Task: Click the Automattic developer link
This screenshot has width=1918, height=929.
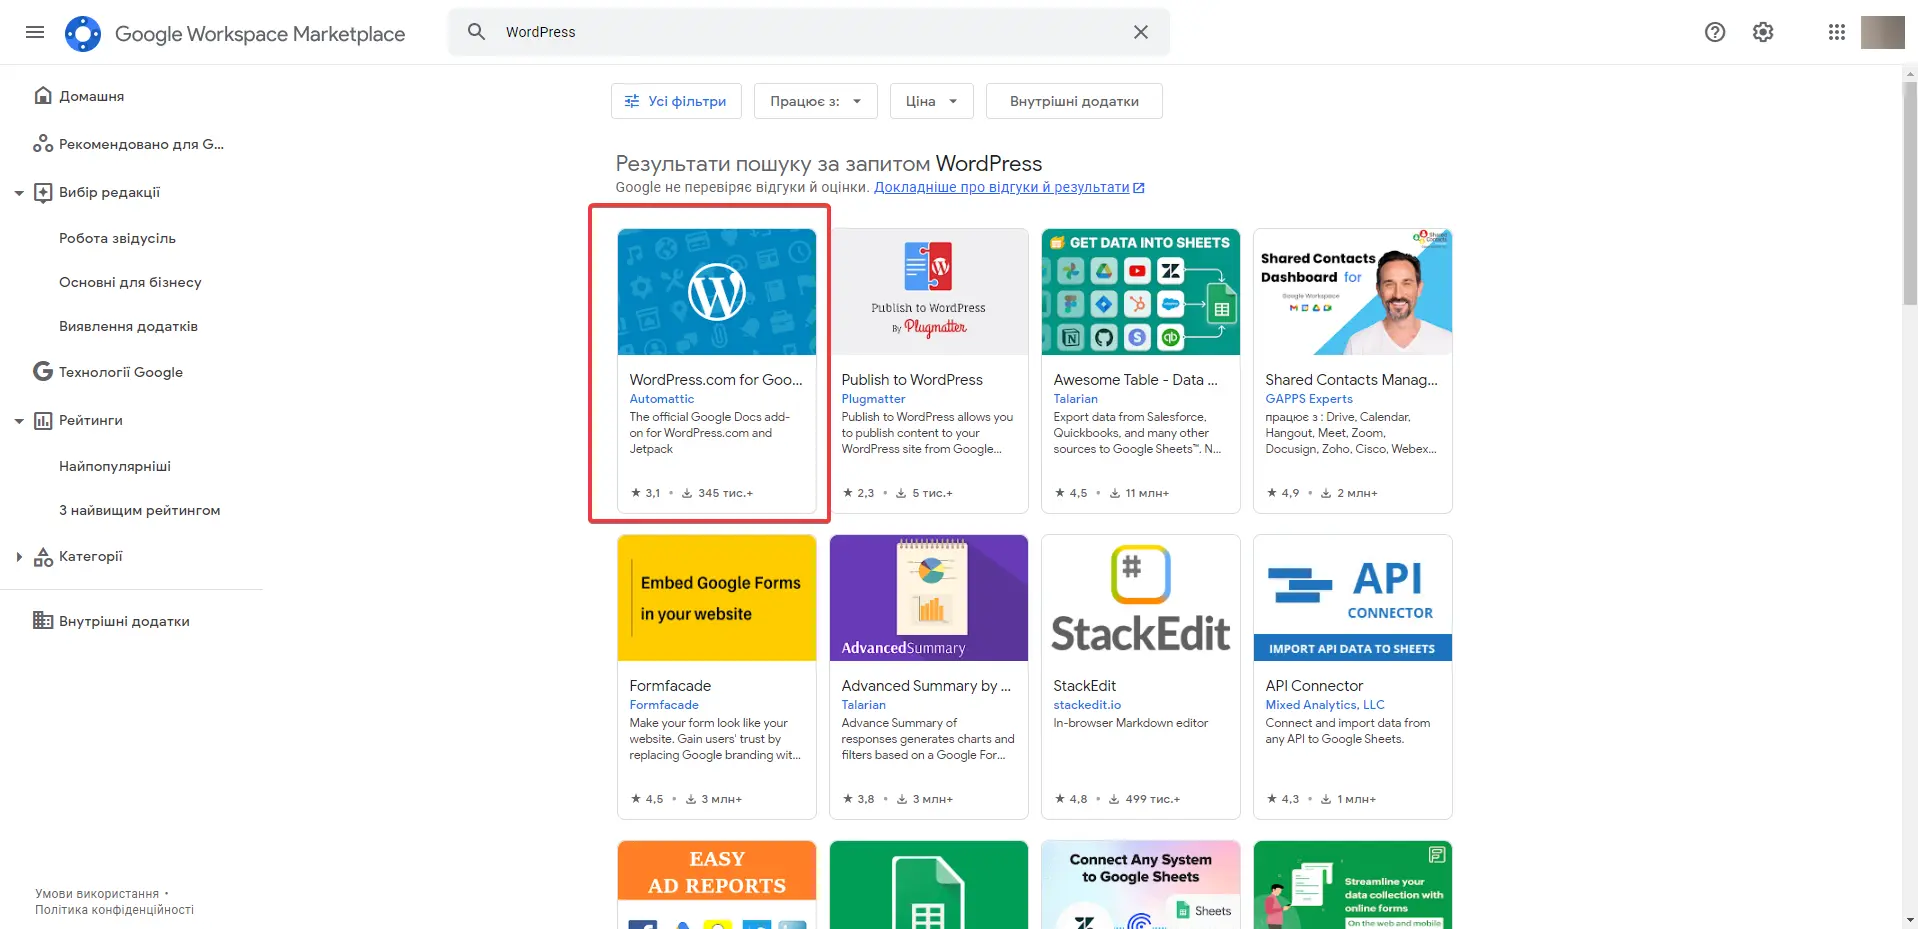Action: pyautogui.click(x=661, y=399)
